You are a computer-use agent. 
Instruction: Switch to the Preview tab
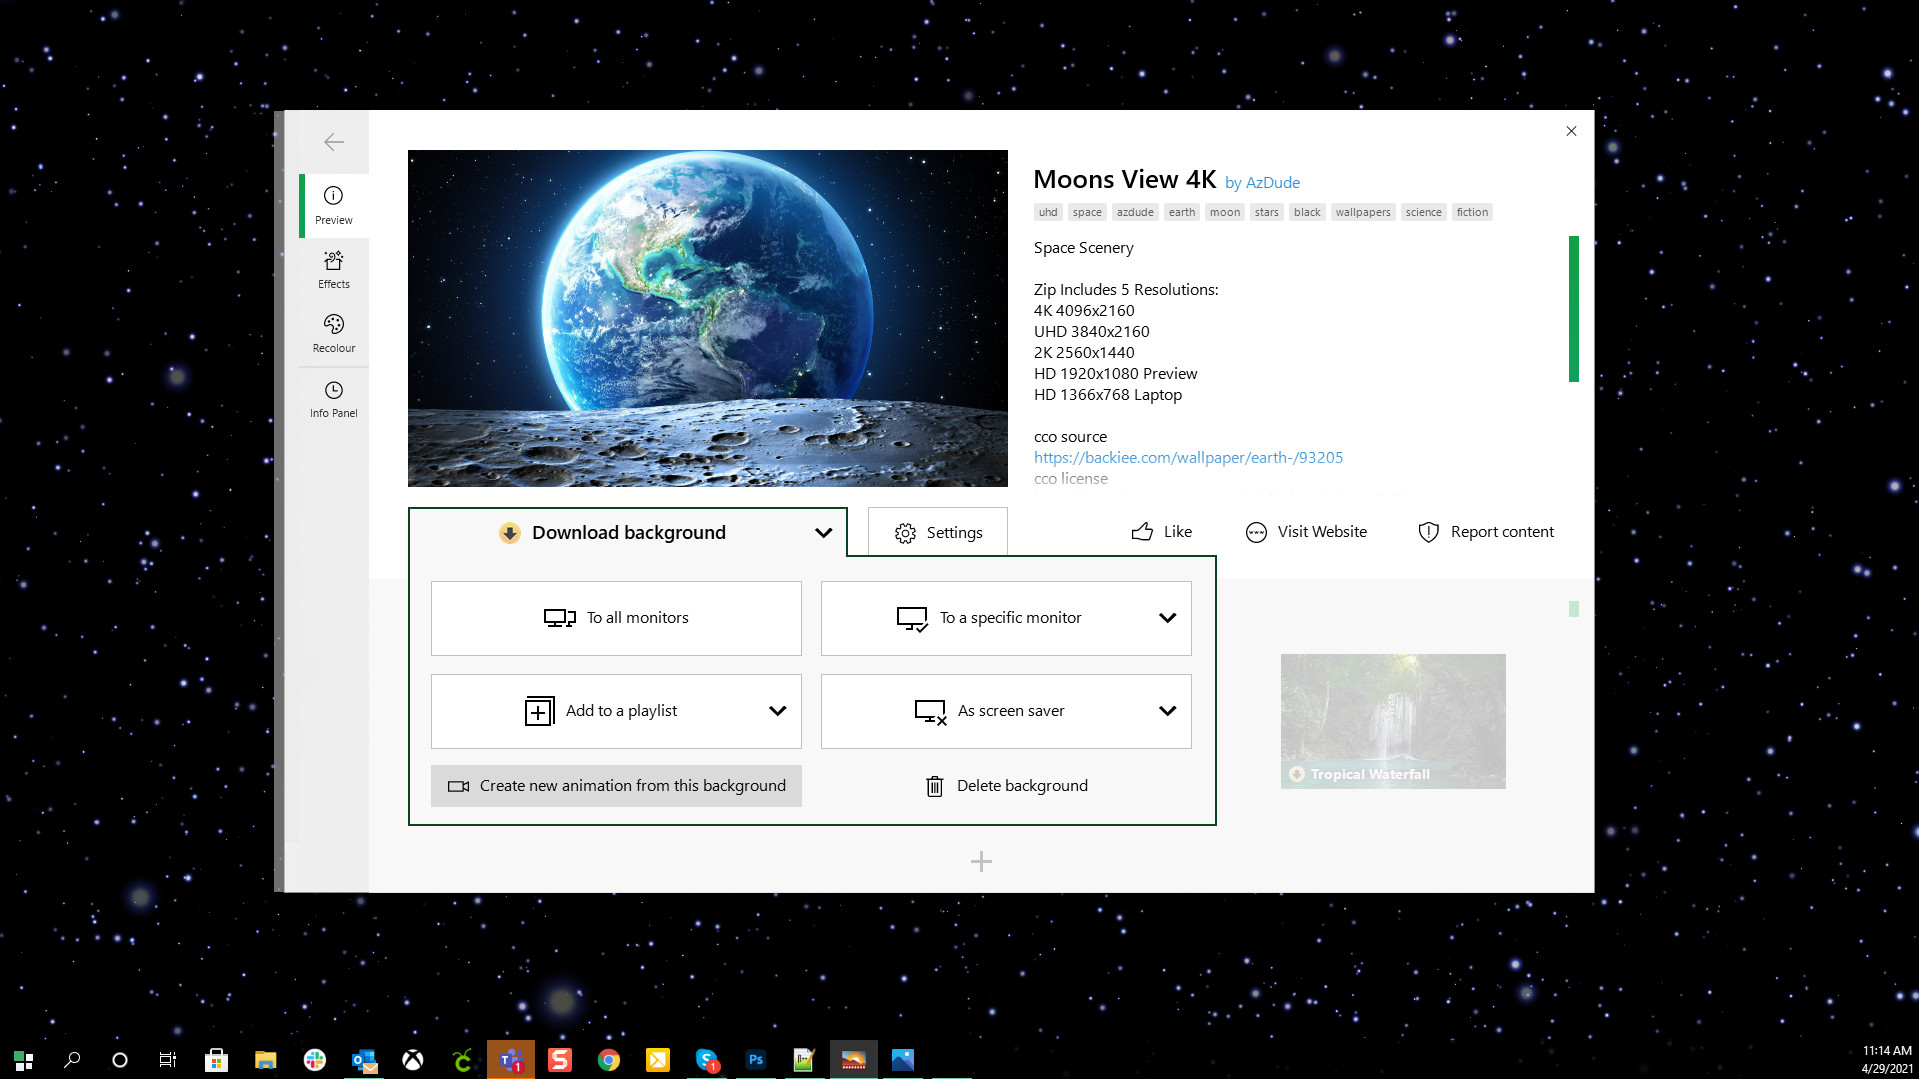point(333,205)
